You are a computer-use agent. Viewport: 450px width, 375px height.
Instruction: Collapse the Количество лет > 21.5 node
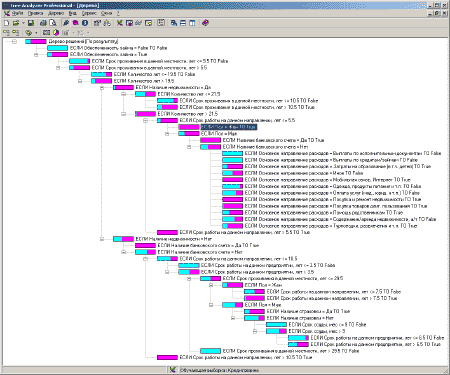pos(124,114)
